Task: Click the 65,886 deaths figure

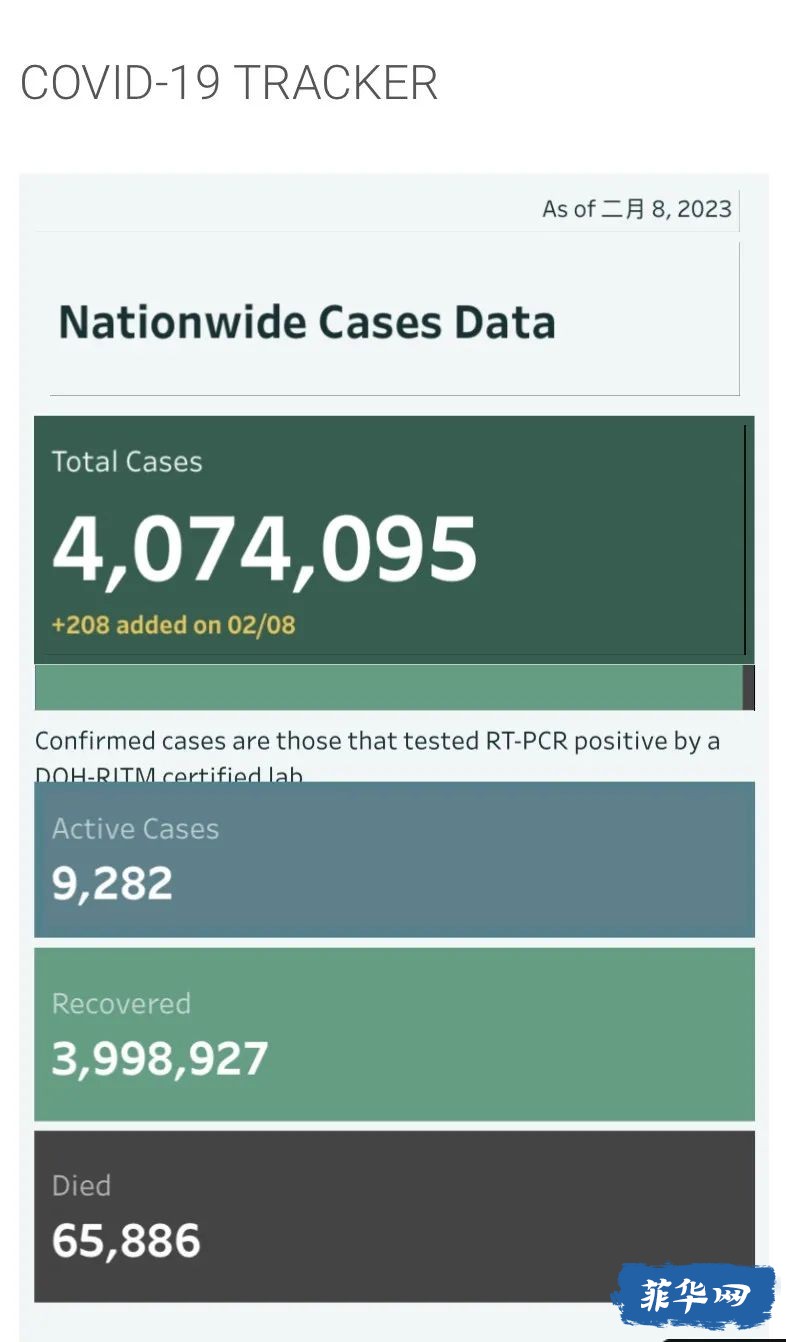Action: [x=126, y=1241]
